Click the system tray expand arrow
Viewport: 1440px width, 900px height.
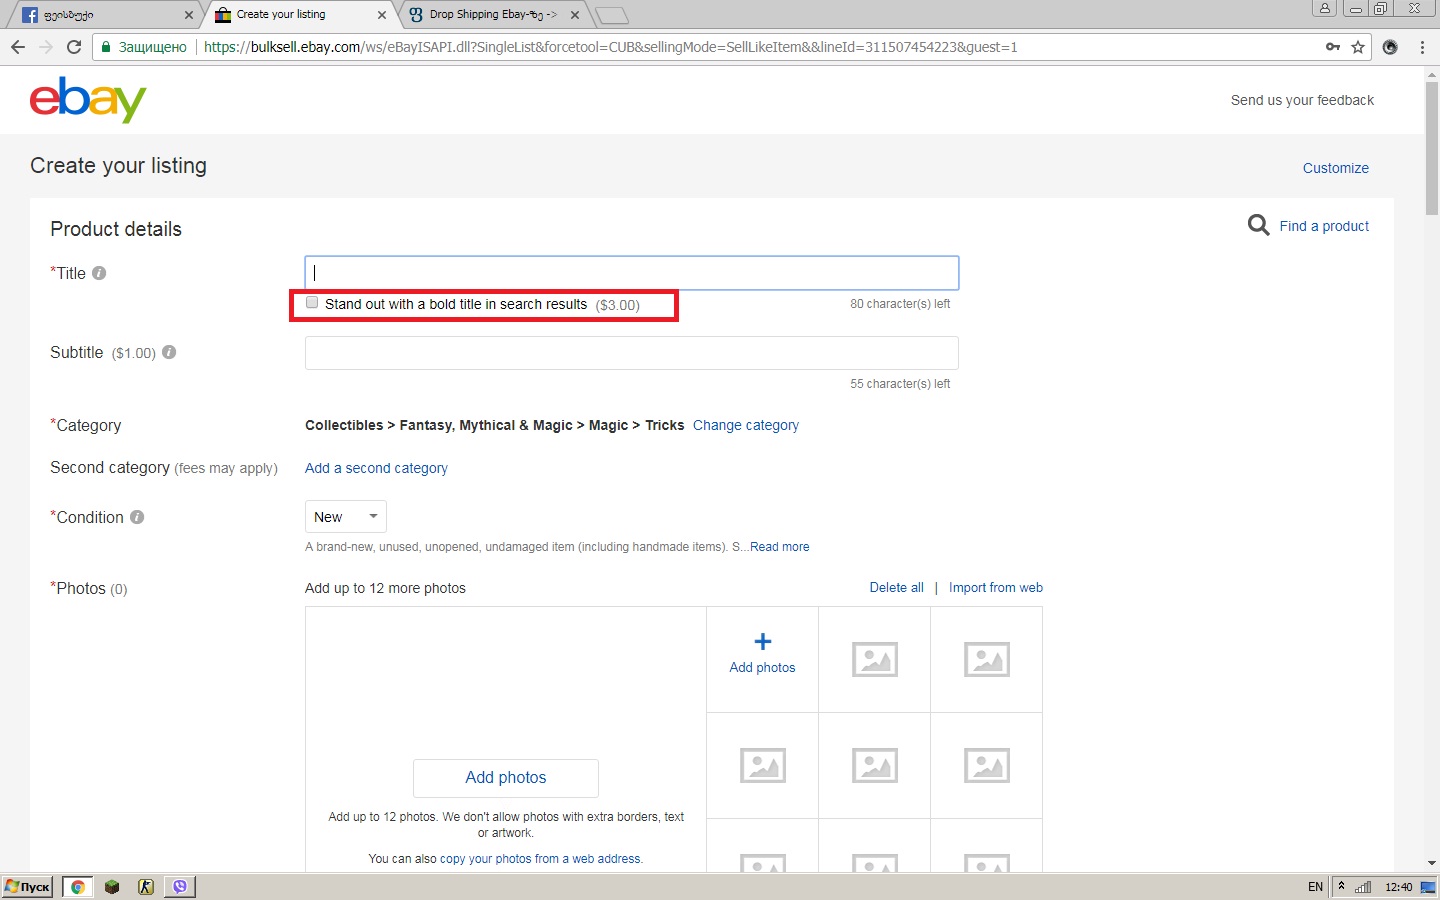point(1341,886)
